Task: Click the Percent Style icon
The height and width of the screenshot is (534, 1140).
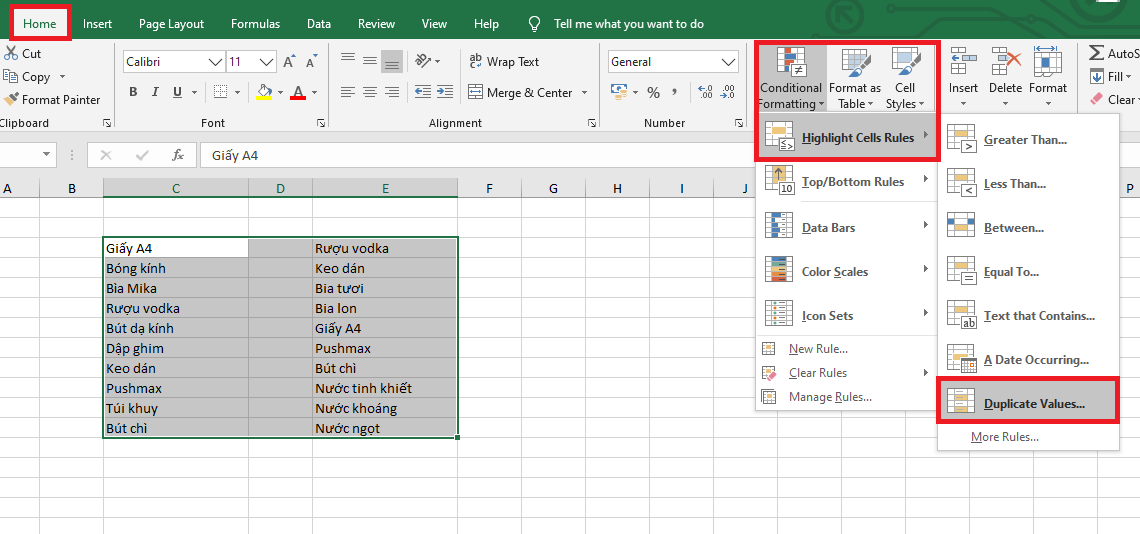Action: coord(653,93)
